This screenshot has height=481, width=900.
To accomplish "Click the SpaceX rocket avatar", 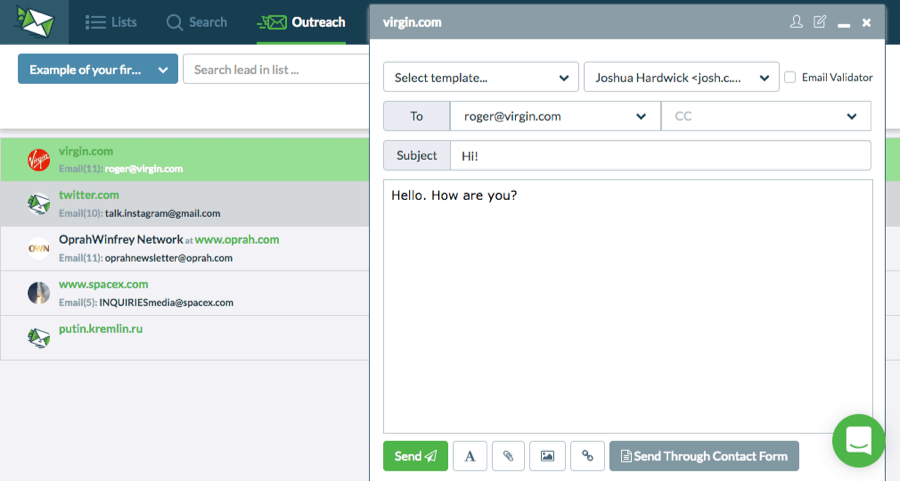I will coord(38,293).
